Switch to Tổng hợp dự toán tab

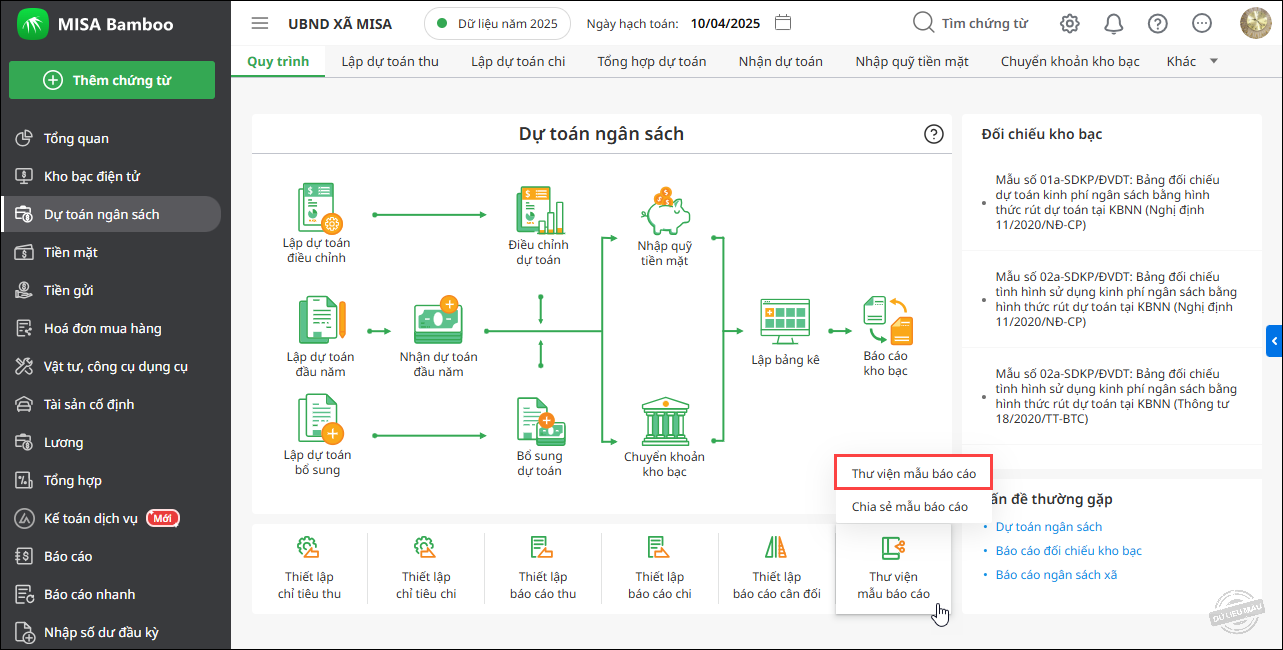(x=652, y=61)
